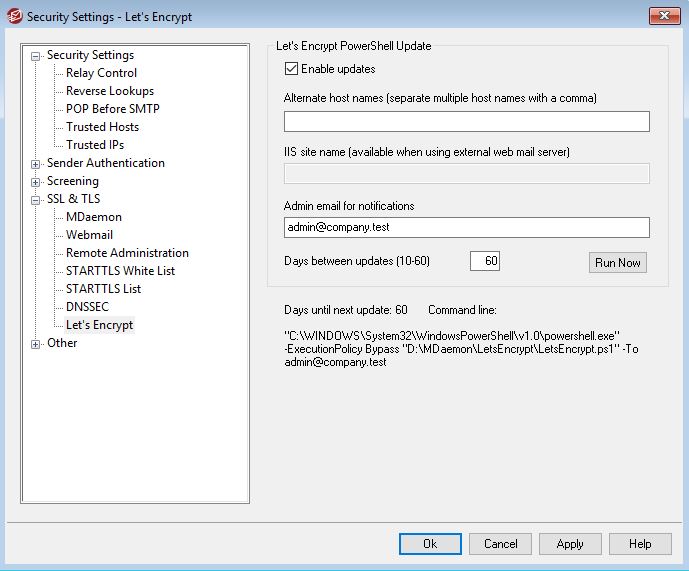The height and width of the screenshot is (571, 689).
Task: Select POP Before SMTP item
Action: (113, 109)
